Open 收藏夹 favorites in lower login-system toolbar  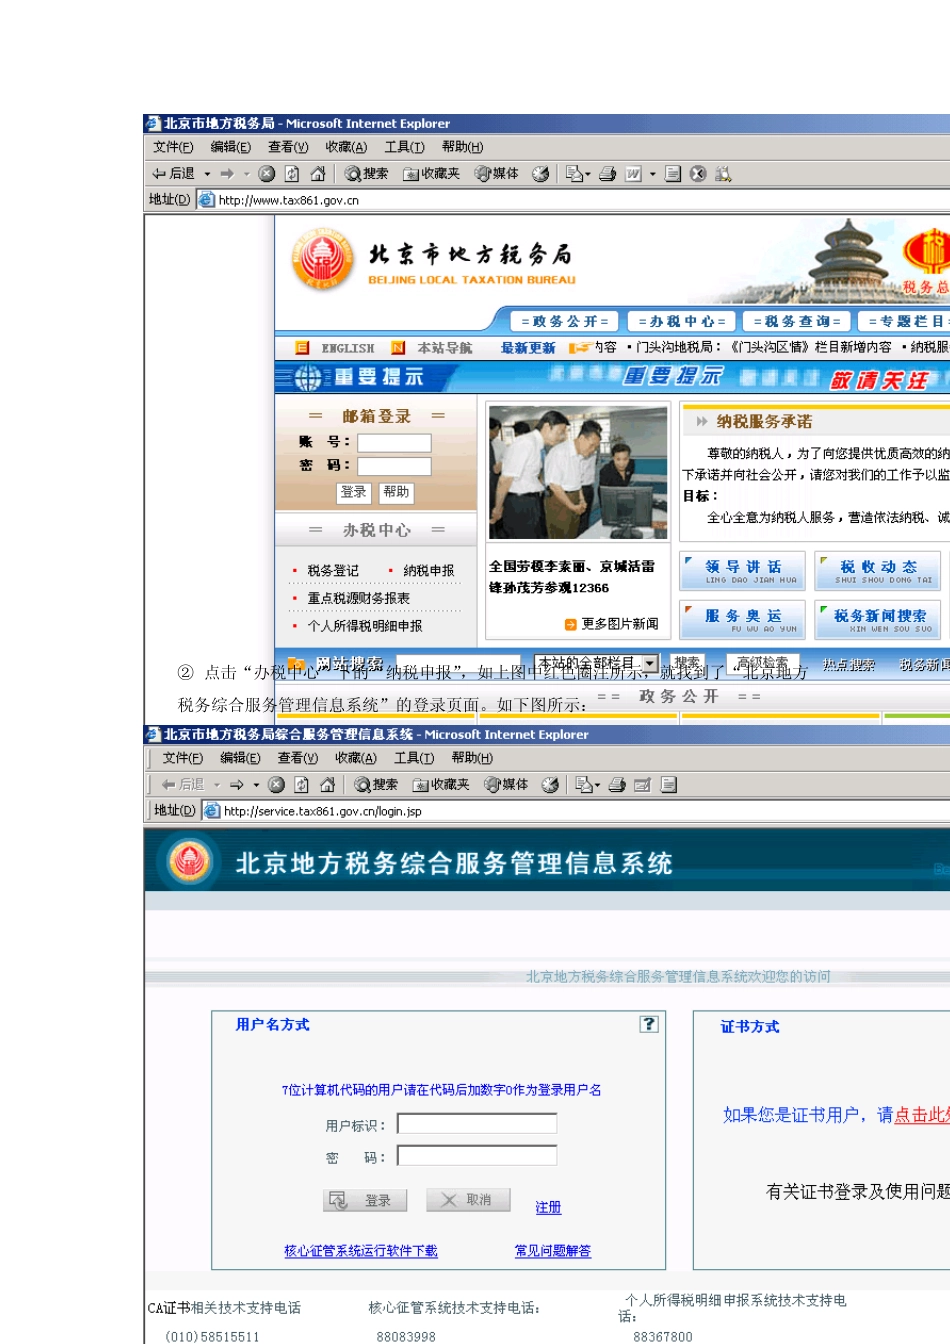441,785
